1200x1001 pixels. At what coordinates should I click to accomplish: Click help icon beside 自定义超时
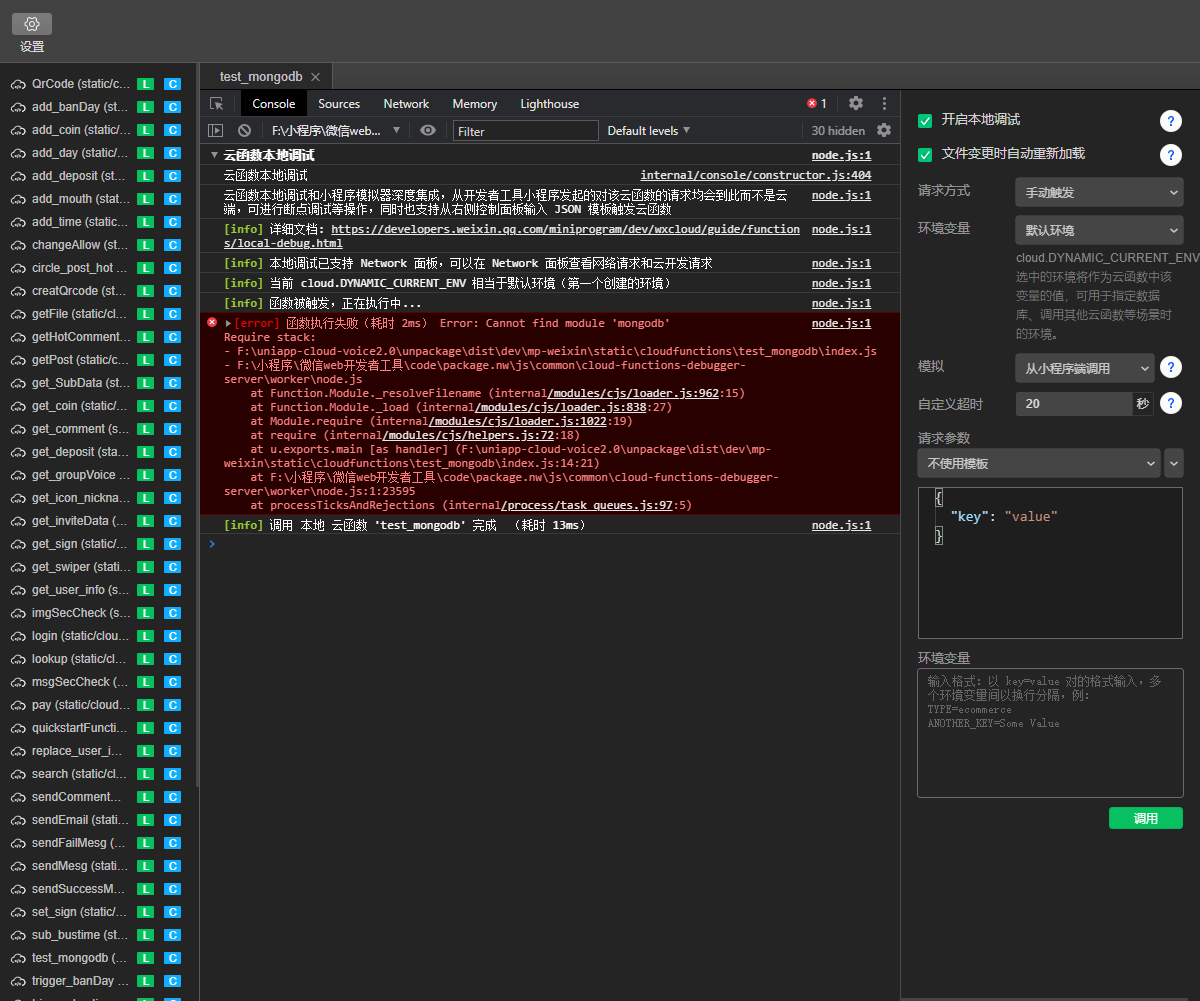point(1171,403)
